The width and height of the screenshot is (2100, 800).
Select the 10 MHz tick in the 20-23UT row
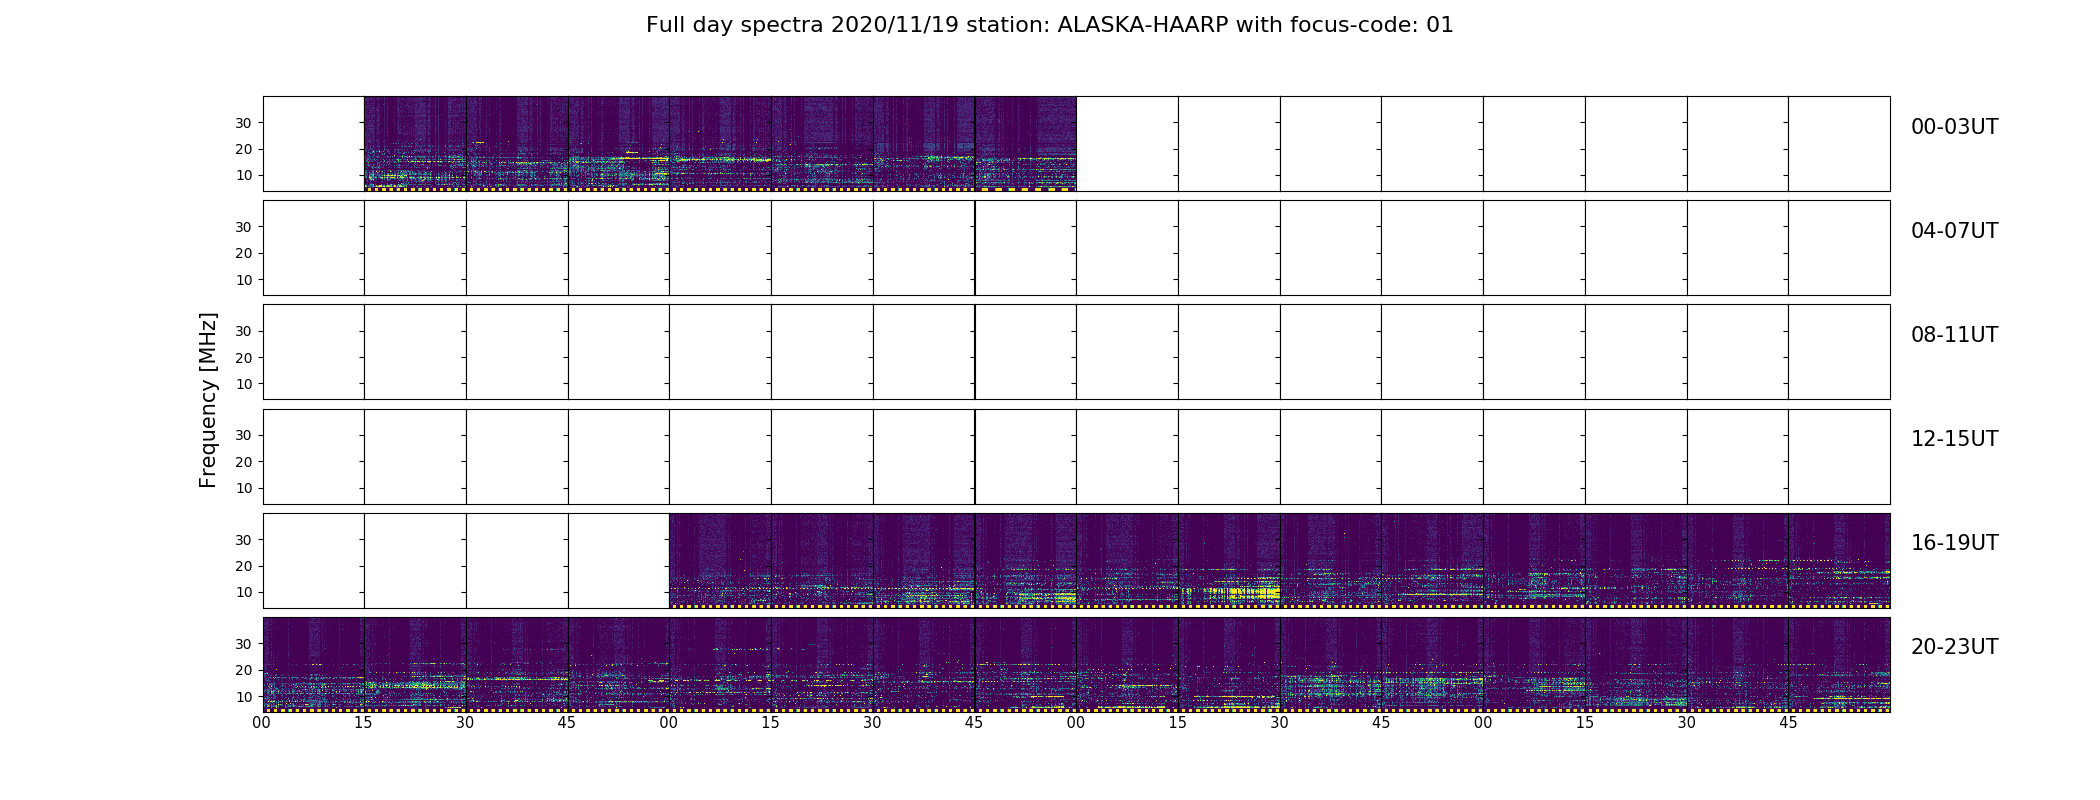[x=243, y=696]
